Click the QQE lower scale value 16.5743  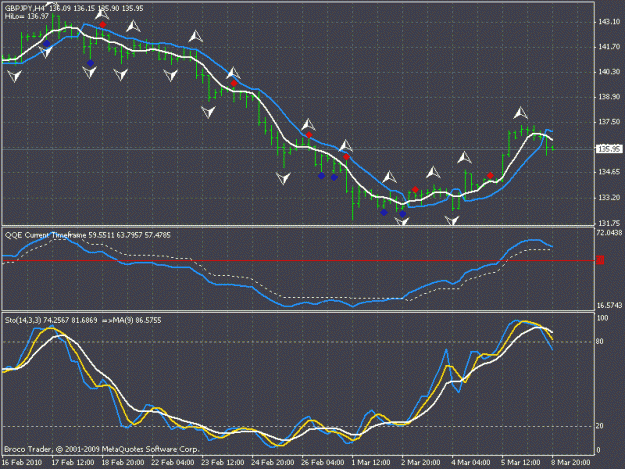point(609,306)
